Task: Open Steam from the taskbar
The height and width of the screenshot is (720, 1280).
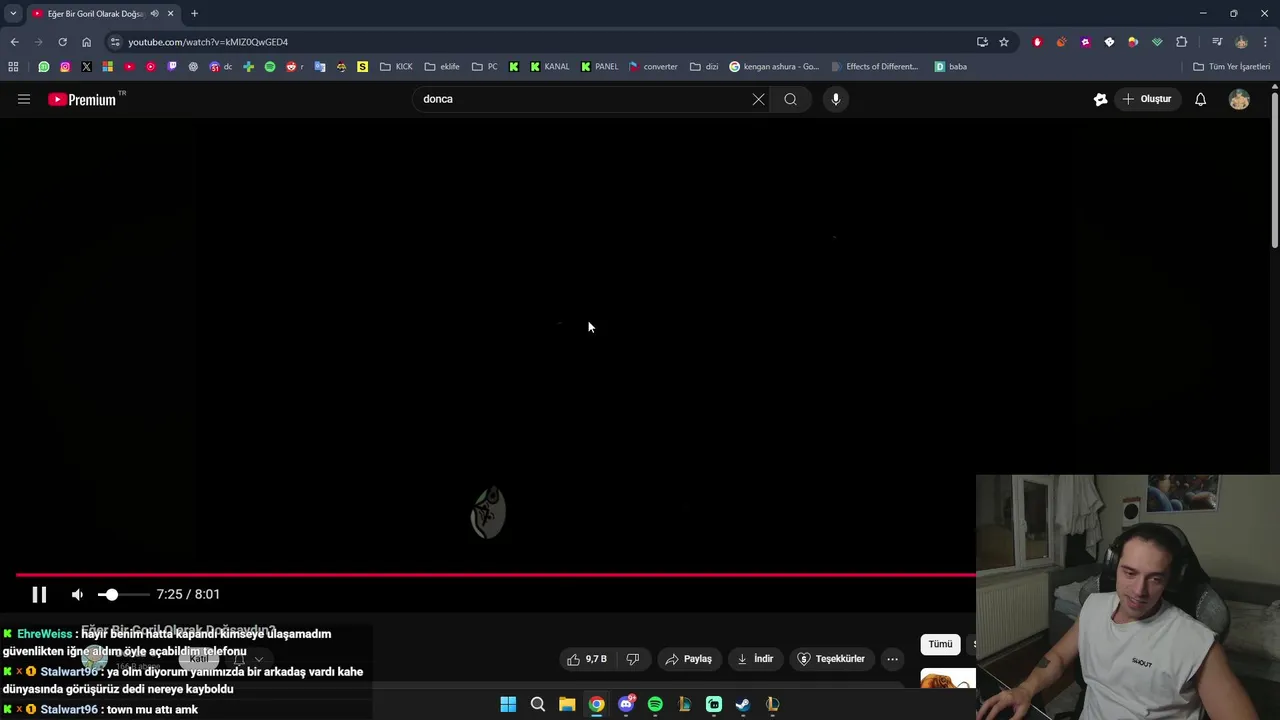Action: (x=743, y=705)
